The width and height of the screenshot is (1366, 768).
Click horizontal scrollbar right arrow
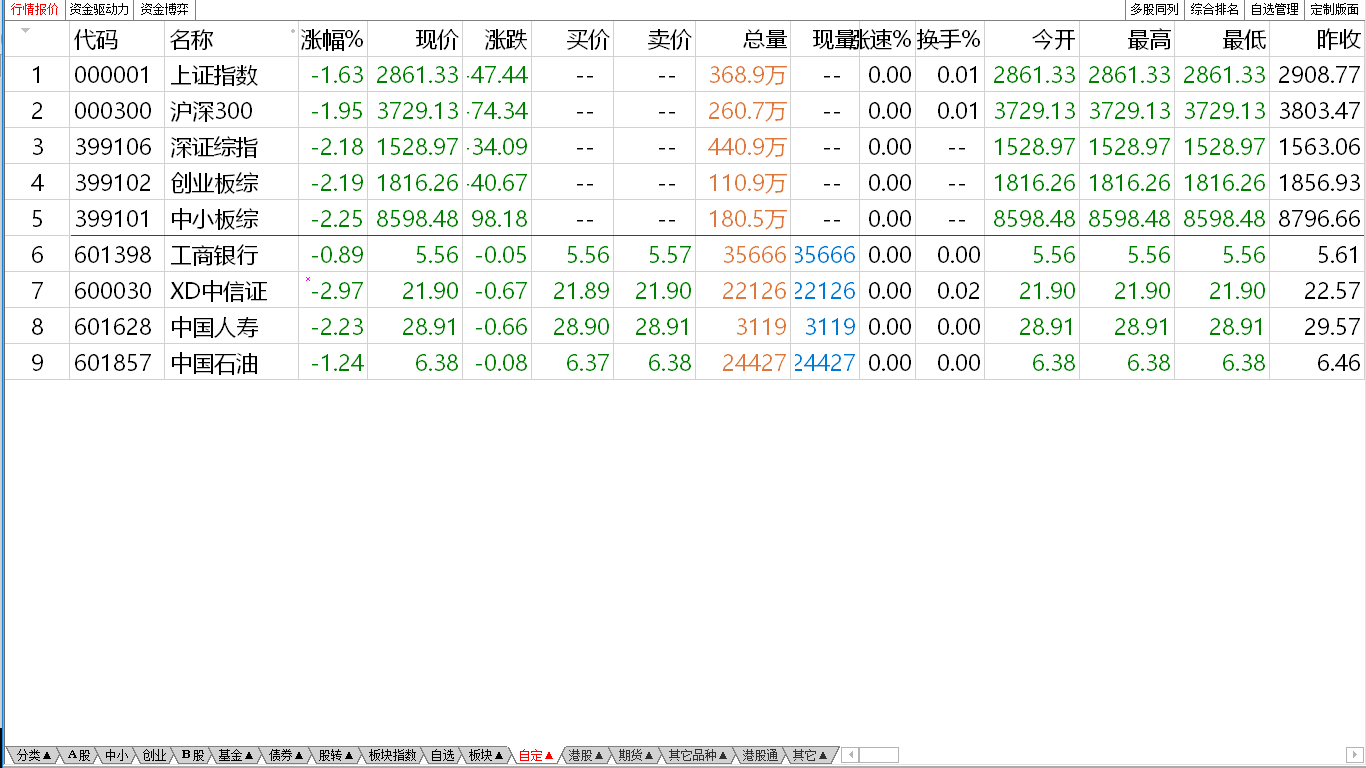pyautogui.click(x=1355, y=755)
